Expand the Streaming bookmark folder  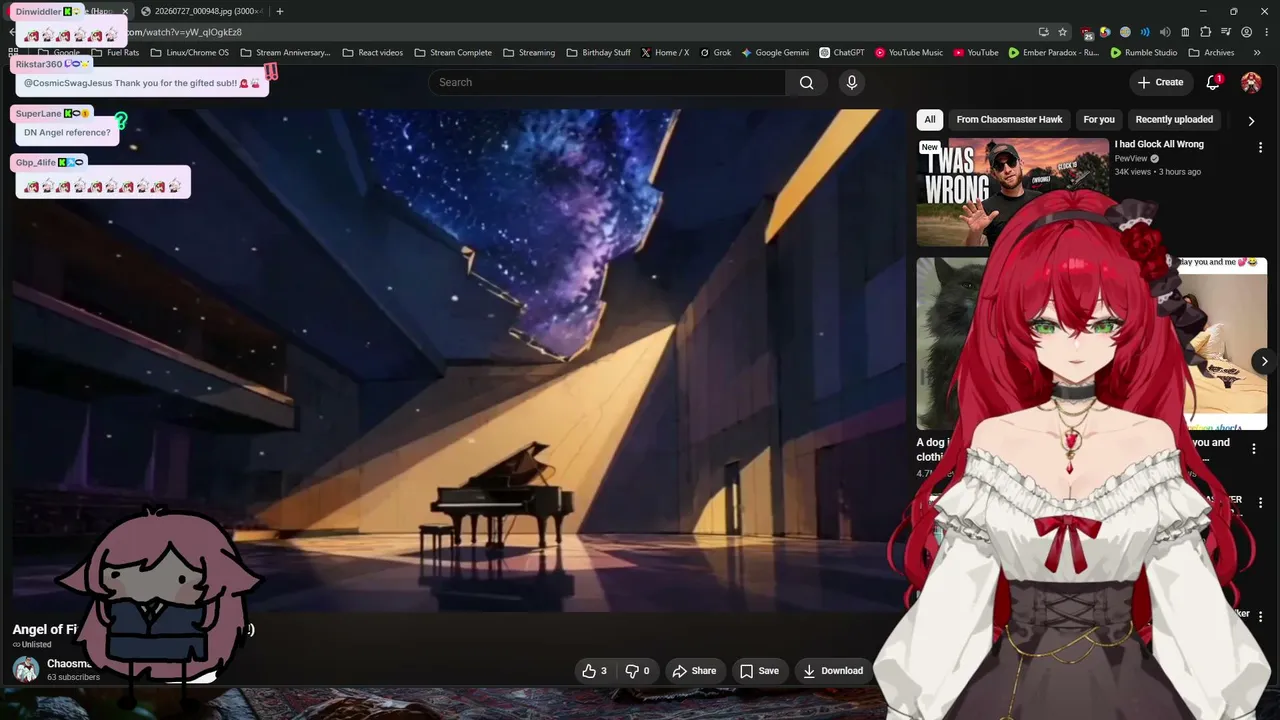[x=529, y=52]
